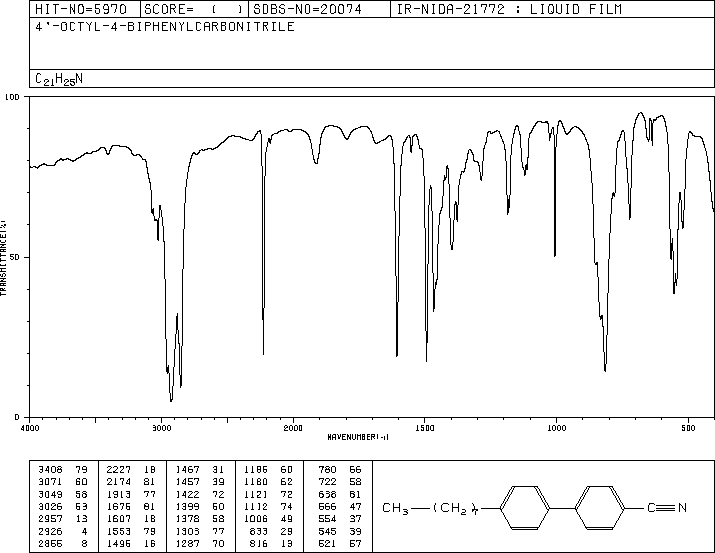Click peak table entry 3049
The width and height of the screenshot is (715, 553).
tap(50, 494)
